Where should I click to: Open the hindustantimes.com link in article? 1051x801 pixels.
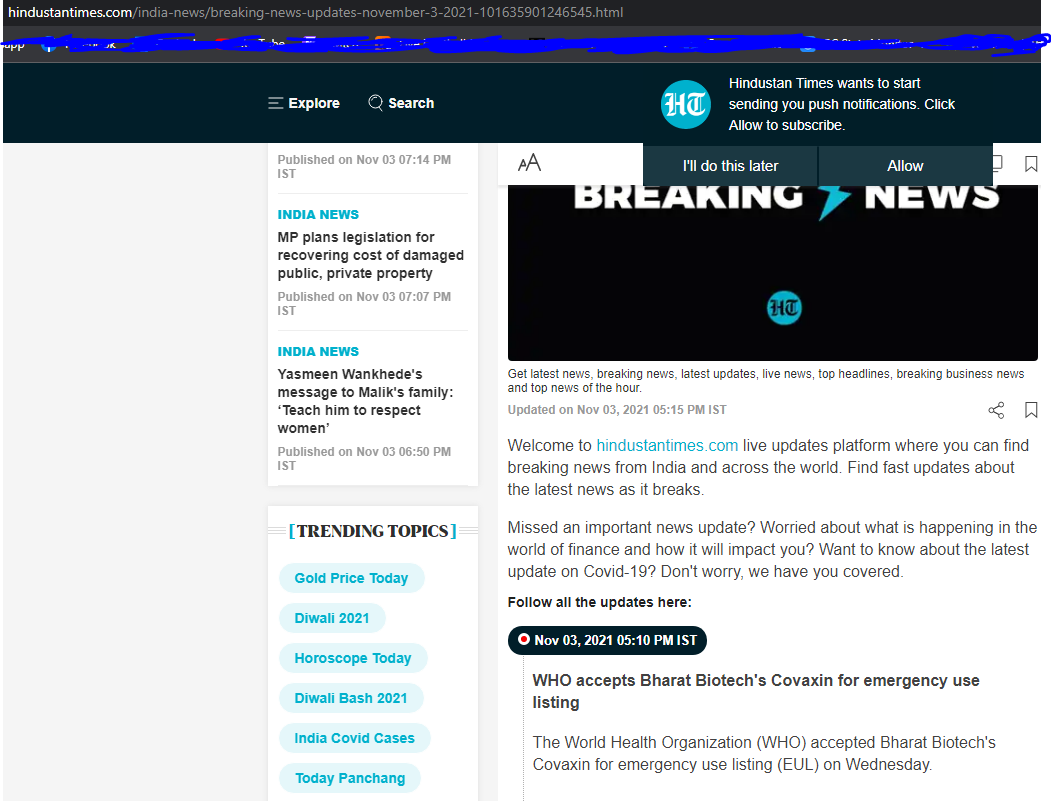[667, 446]
